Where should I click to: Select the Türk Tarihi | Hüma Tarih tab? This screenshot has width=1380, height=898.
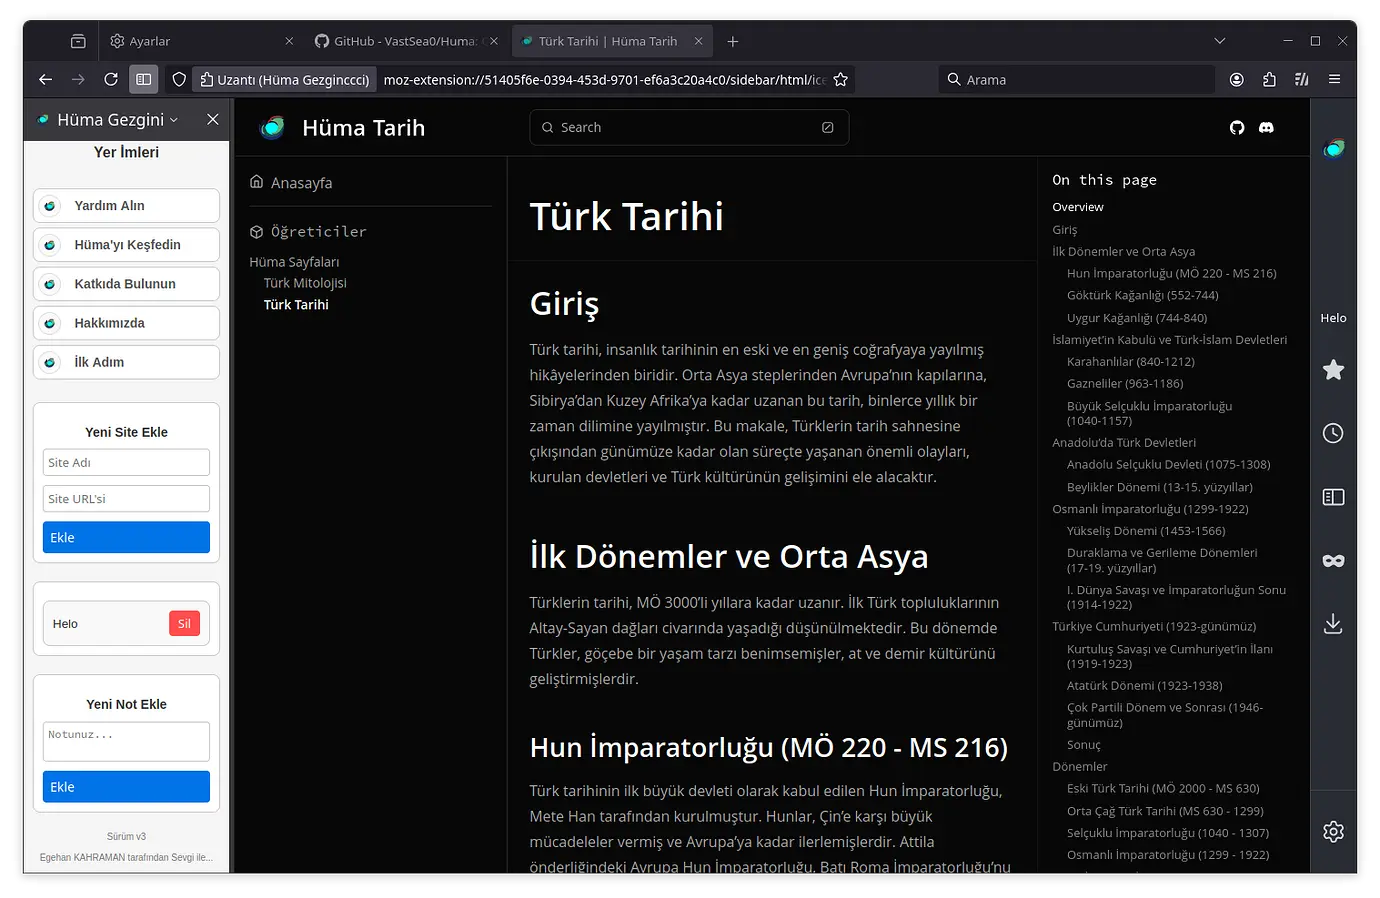611,41
